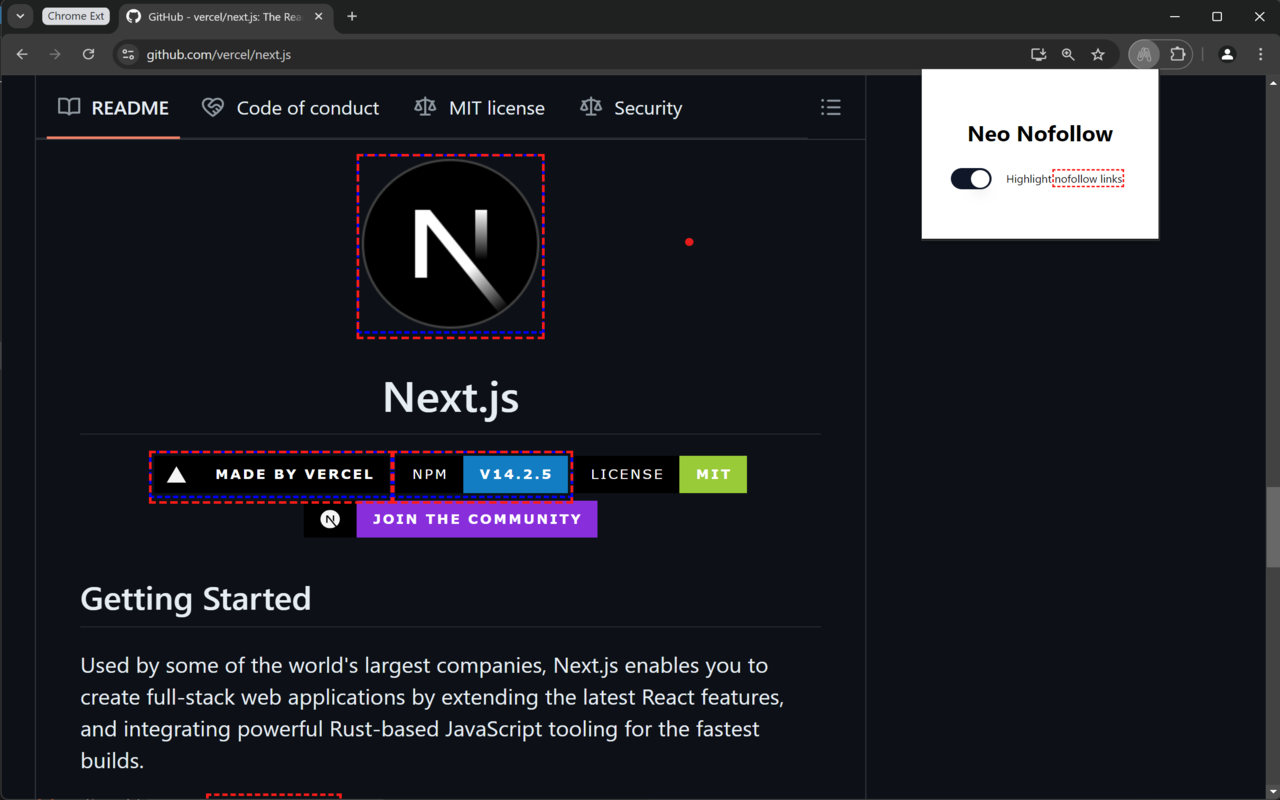Screen dimensions: 1280x800
Task: Reload the page using the refresh icon
Action: [x=88, y=55]
